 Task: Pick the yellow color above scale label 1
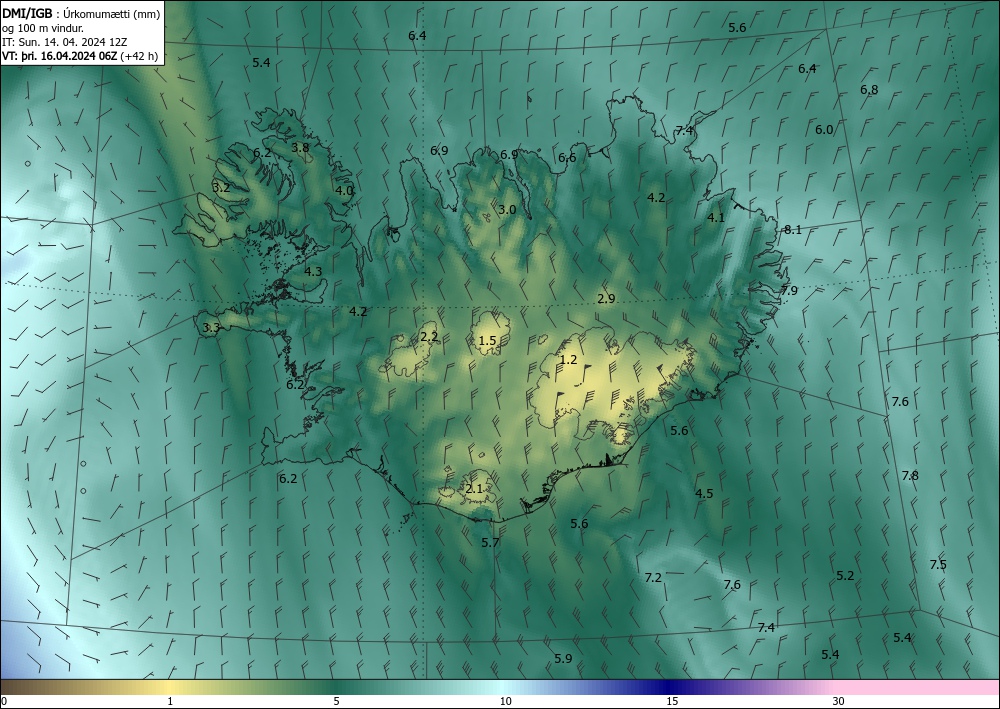click(x=170, y=687)
